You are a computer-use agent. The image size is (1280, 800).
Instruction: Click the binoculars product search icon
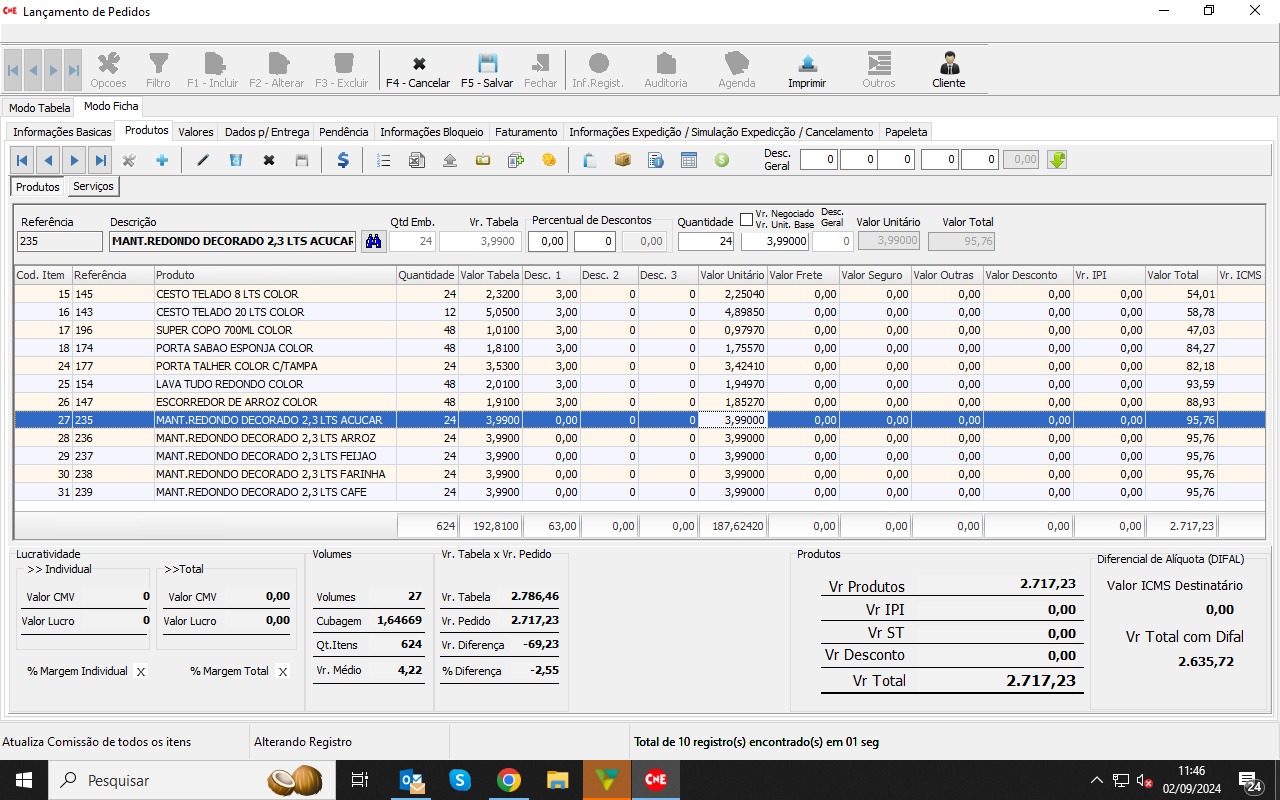tap(373, 241)
